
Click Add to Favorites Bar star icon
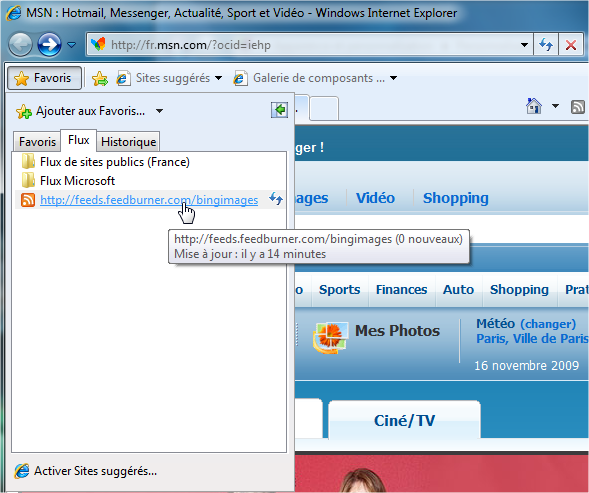click(100, 78)
